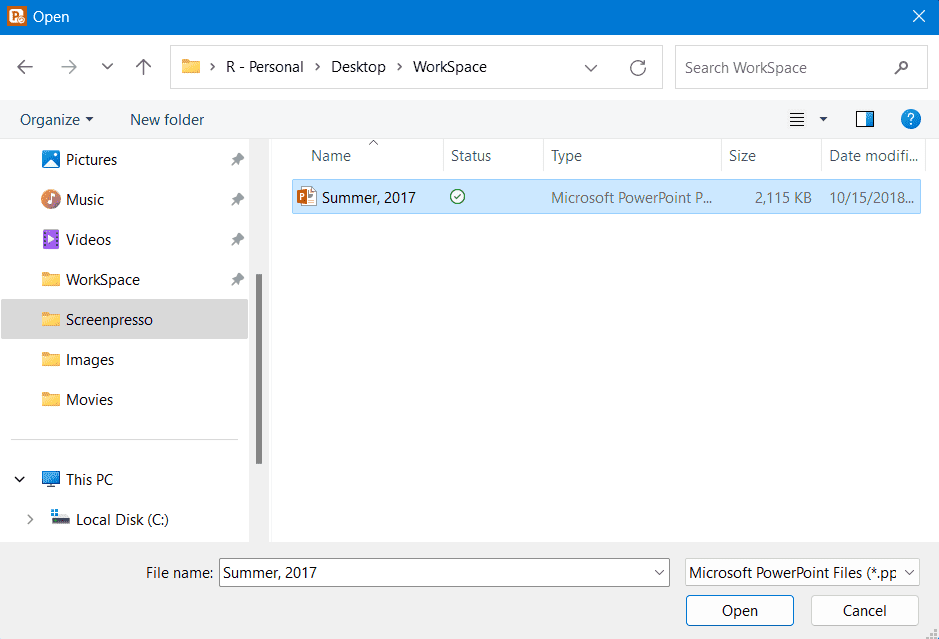Open pinned WorkSpace folder in sidebar
This screenshot has height=639, width=939.
[102, 280]
